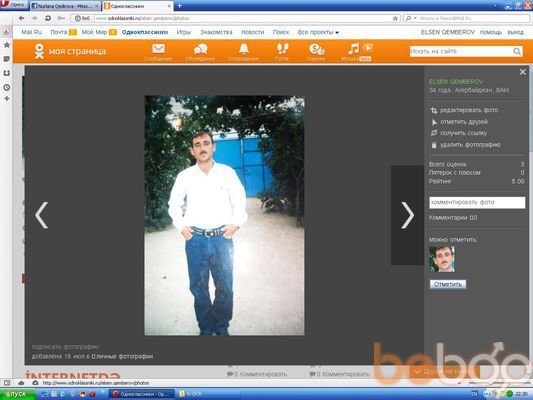Show the next photo with right arrow
Screen dimensions: 533x400
tap(407, 215)
